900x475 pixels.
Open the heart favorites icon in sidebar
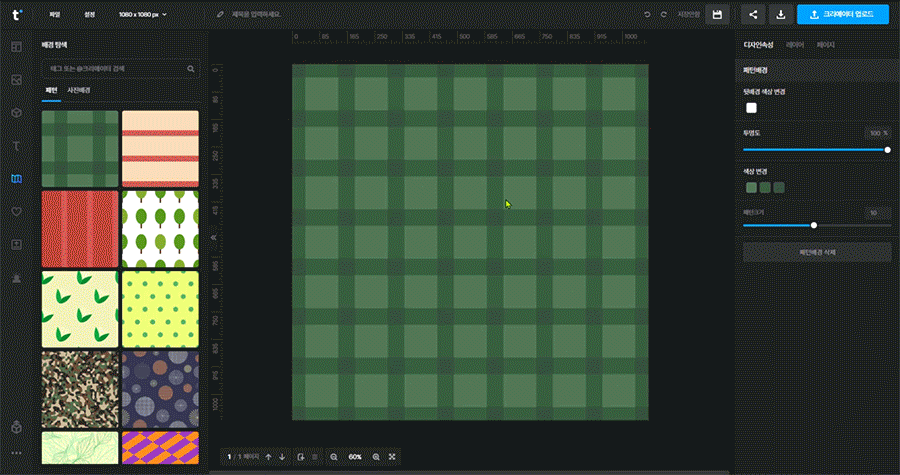point(16,212)
